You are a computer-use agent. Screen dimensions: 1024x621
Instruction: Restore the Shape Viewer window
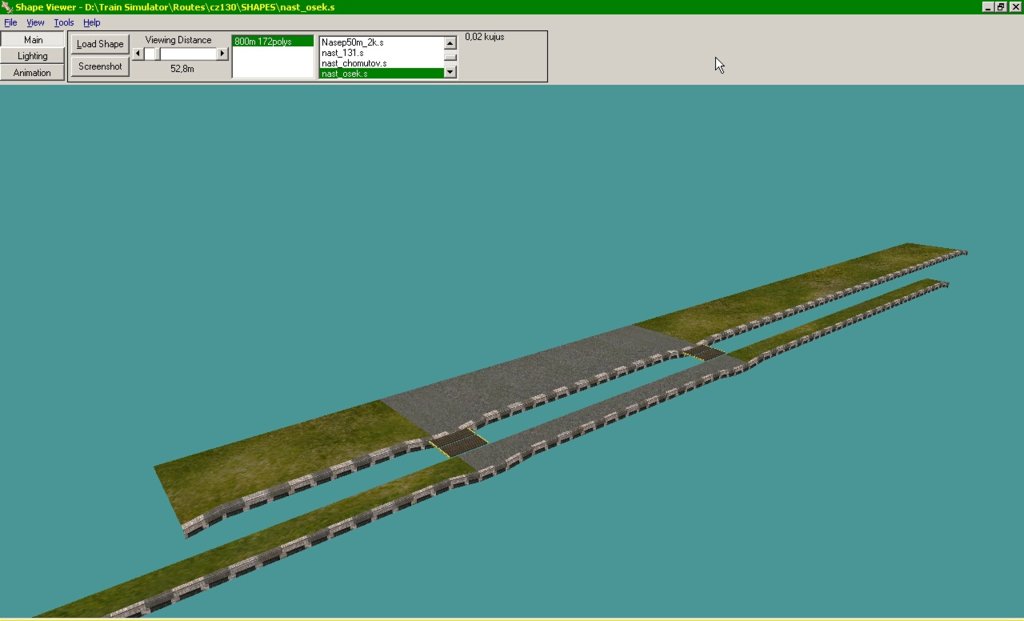[x=1000, y=7]
